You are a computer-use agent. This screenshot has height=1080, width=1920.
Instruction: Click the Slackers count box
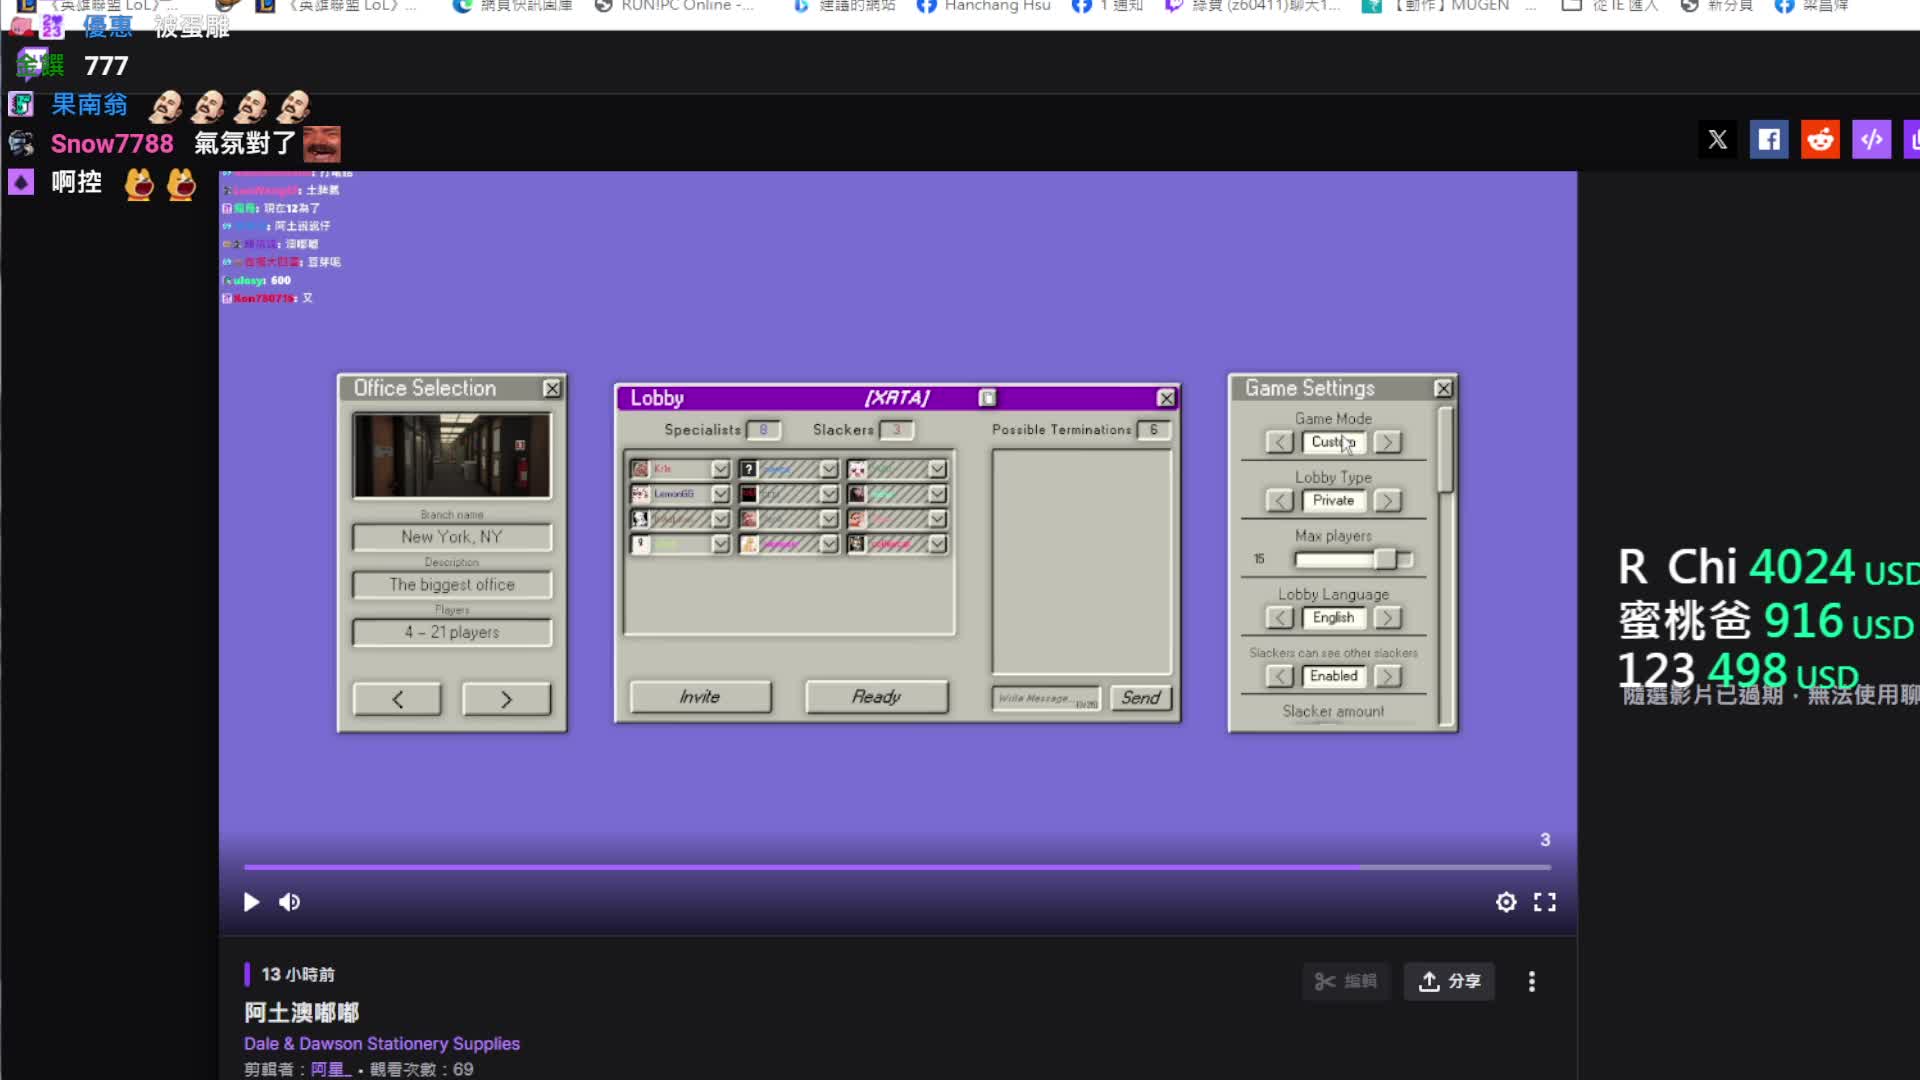(x=897, y=430)
